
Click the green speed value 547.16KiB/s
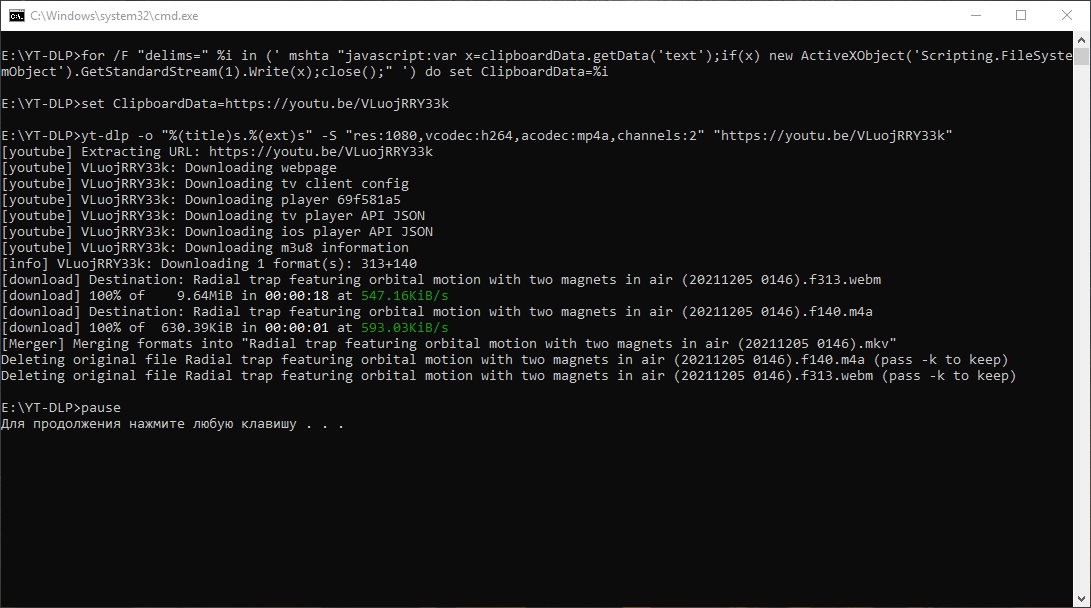pos(404,296)
